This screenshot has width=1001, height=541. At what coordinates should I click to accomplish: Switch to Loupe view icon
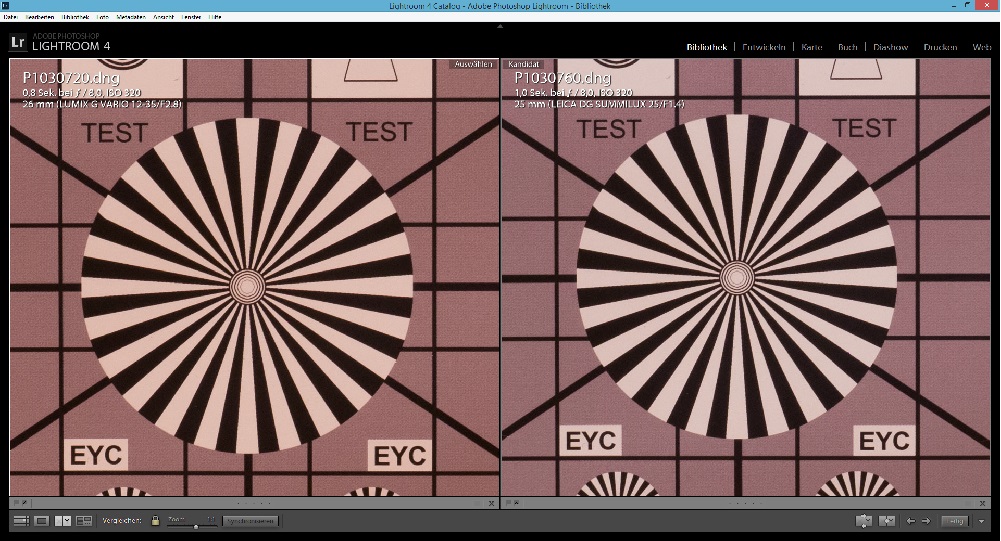click(x=42, y=521)
